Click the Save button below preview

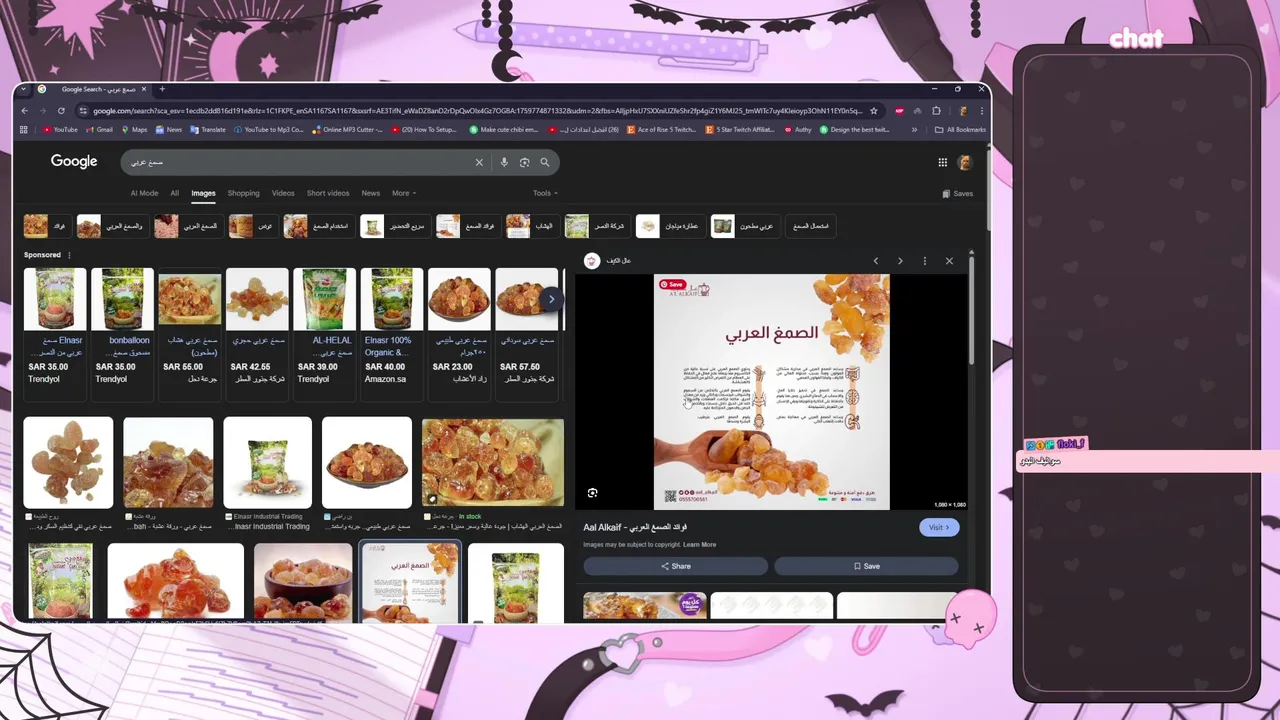coord(866,566)
